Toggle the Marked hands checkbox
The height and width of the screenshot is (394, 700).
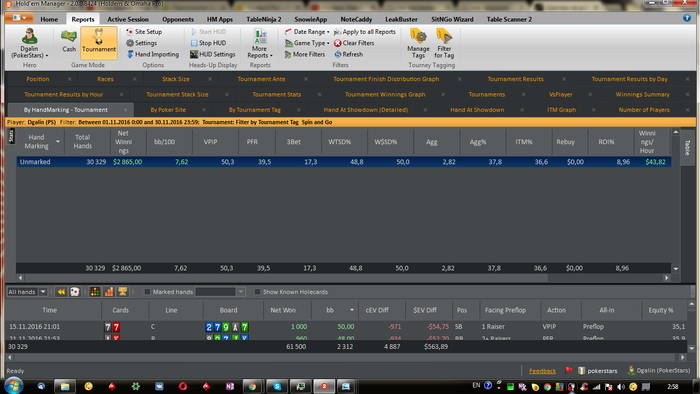(147, 292)
